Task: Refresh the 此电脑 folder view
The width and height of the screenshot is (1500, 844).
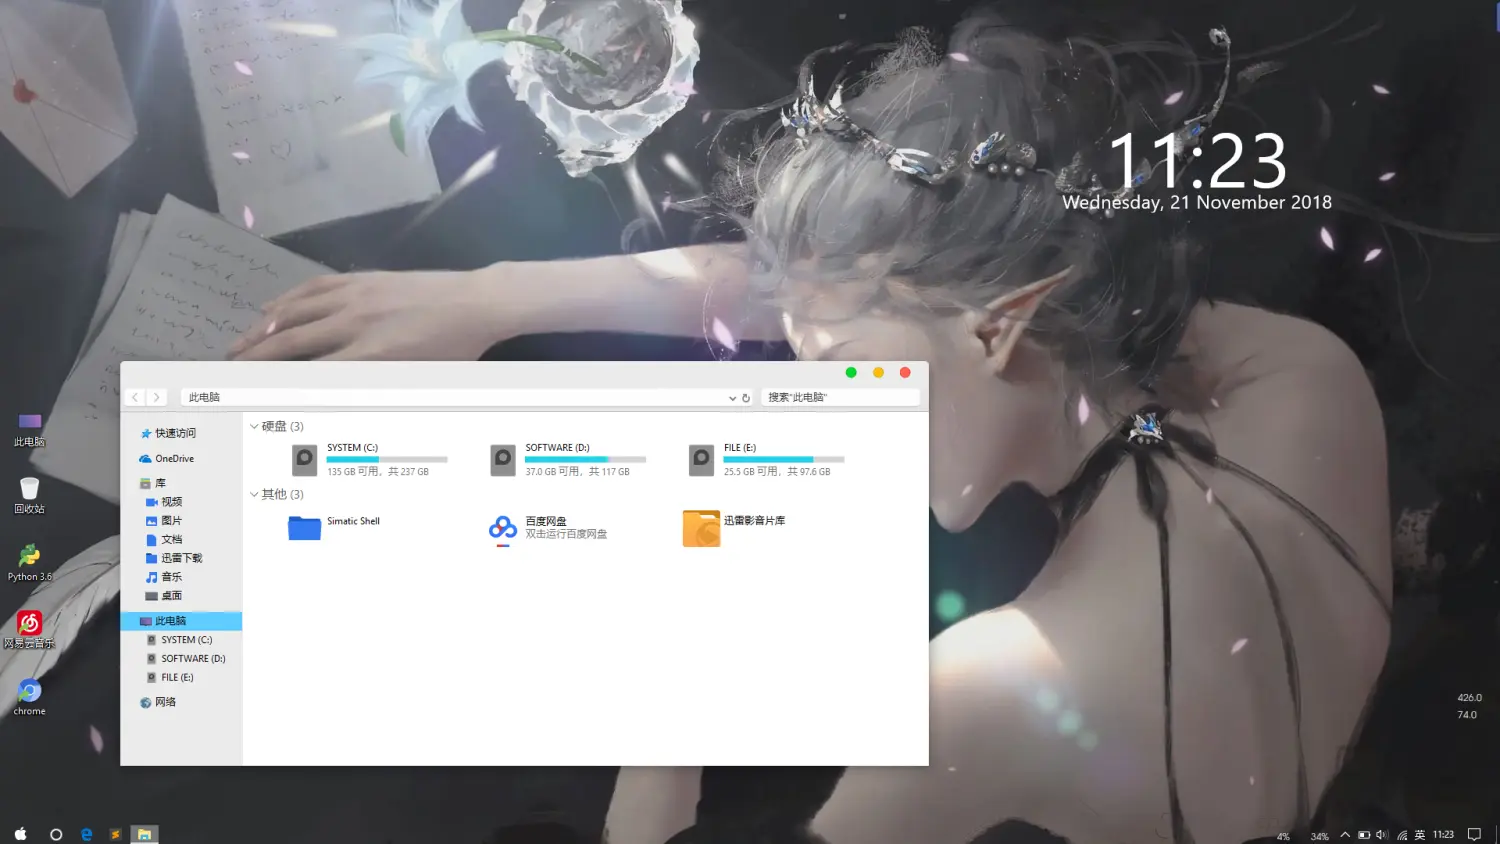Action: 746,398
